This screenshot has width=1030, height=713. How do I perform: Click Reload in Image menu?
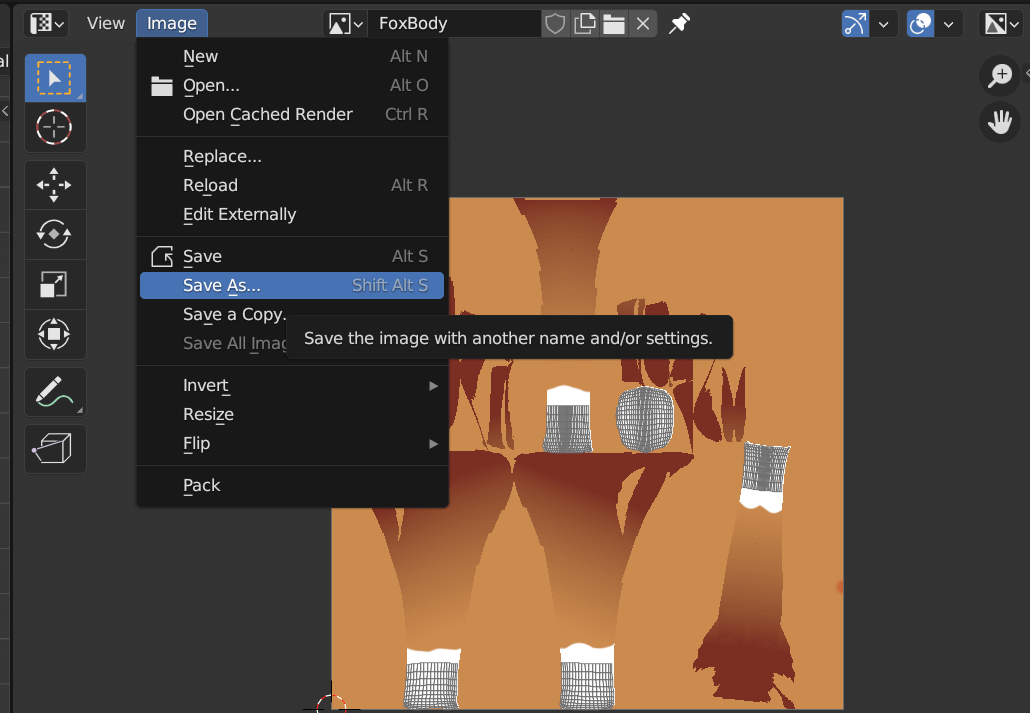pos(292,185)
